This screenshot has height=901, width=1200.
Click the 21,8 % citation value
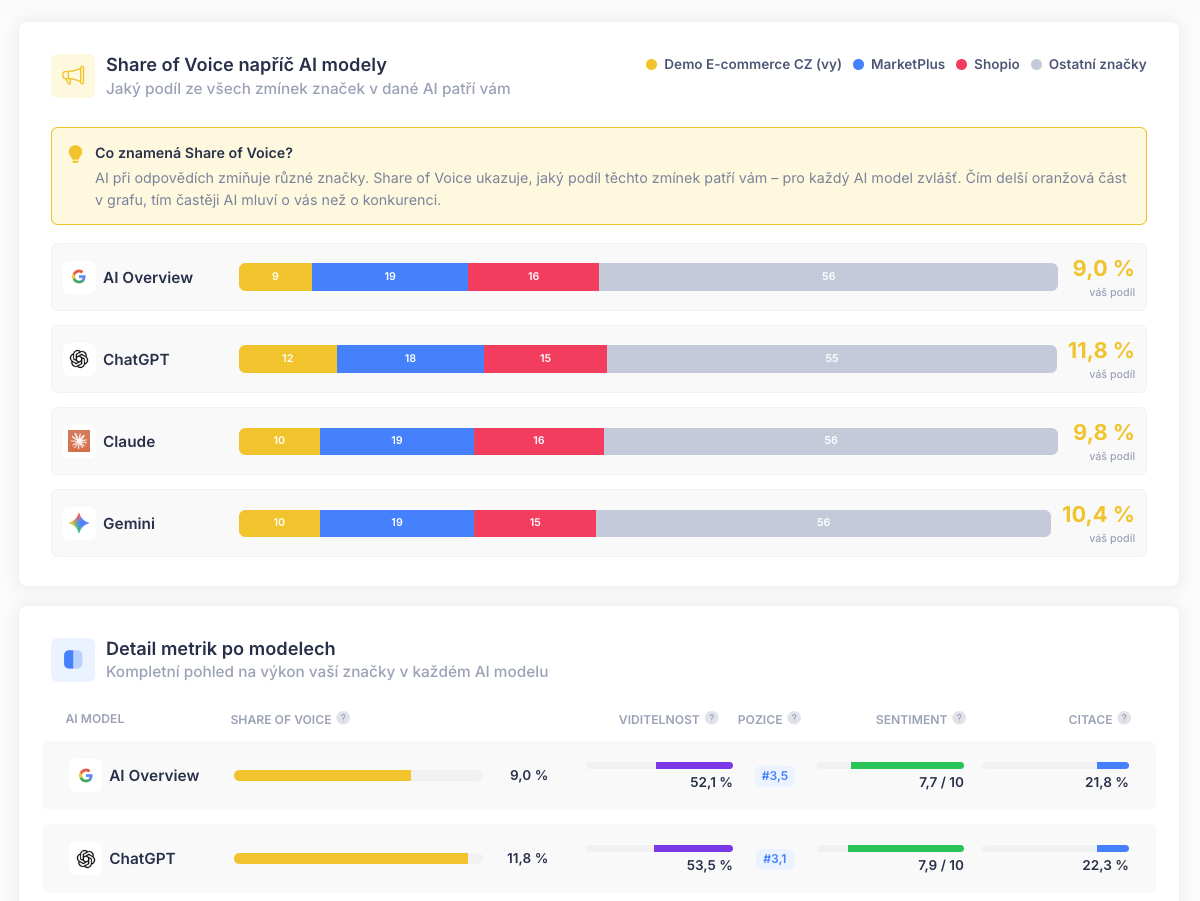point(1107,782)
